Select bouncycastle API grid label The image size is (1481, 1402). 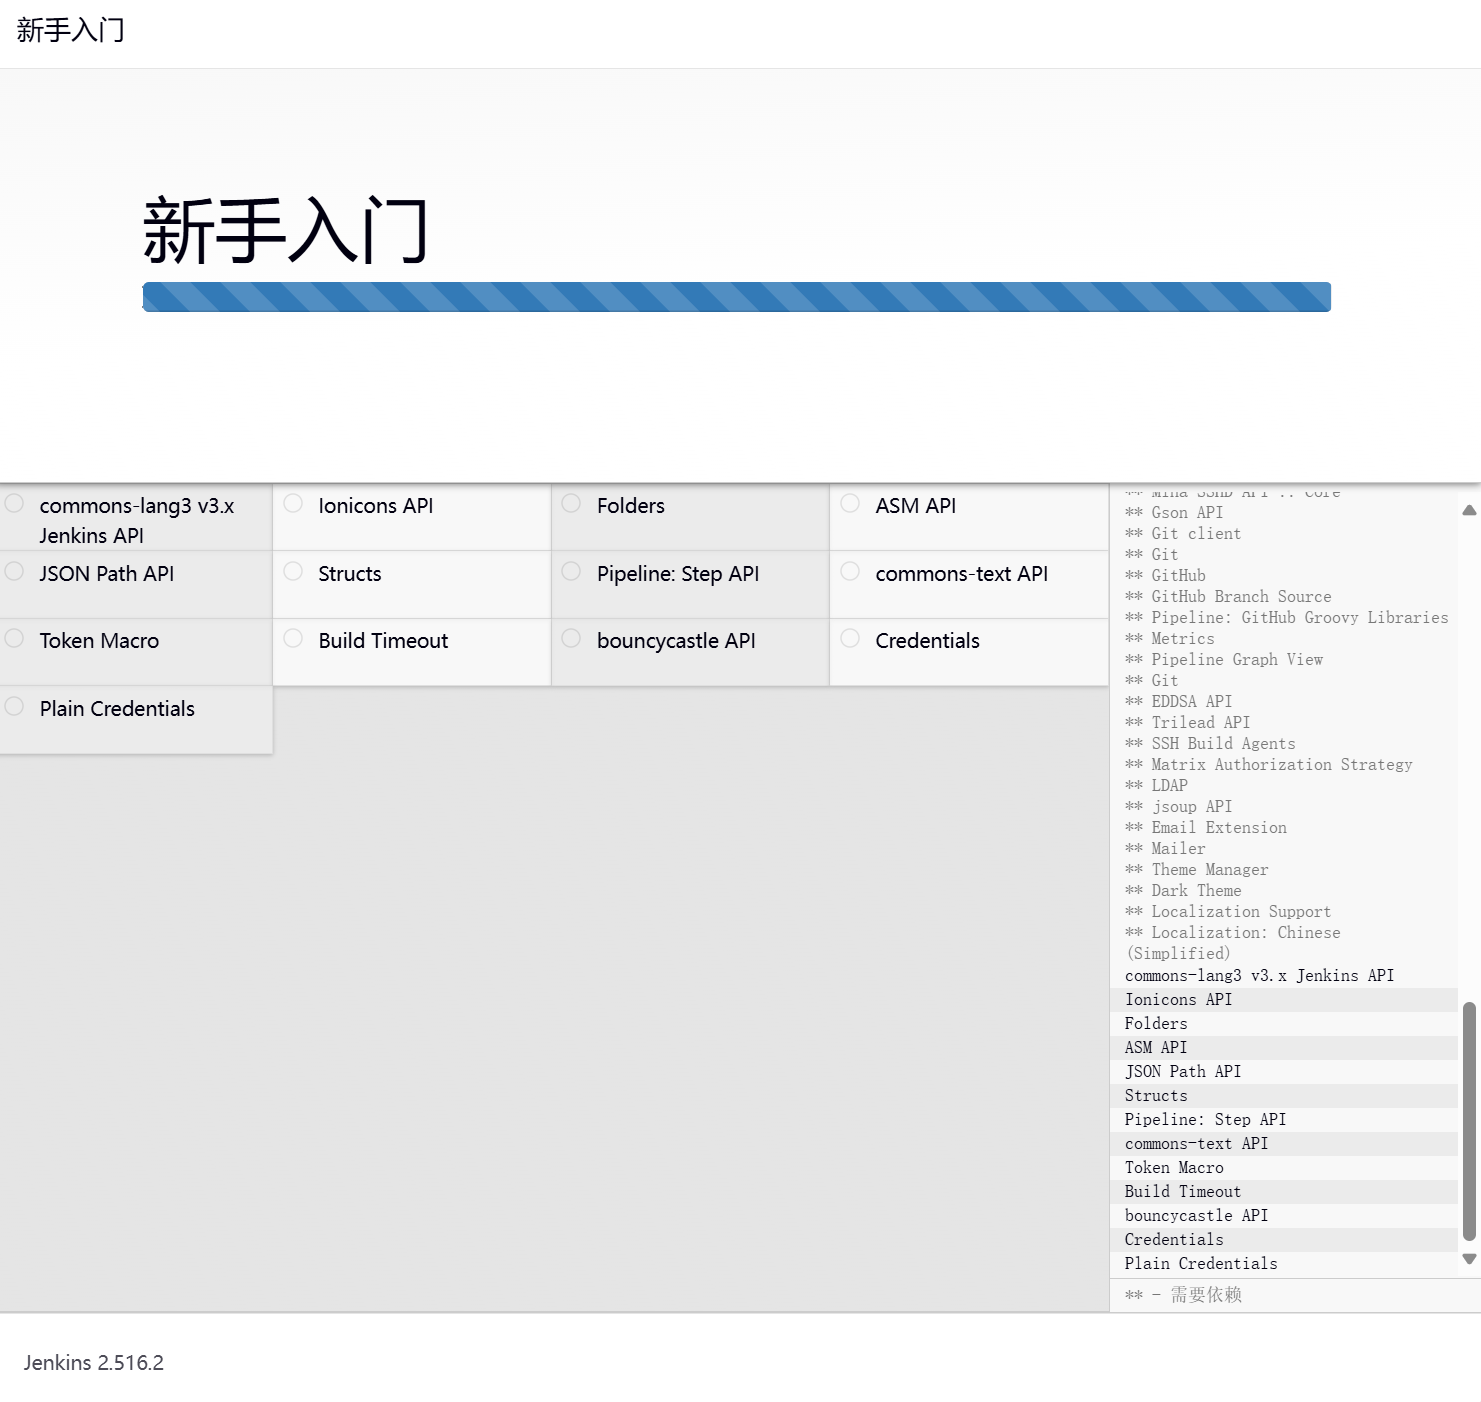pyautogui.click(x=676, y=641)
